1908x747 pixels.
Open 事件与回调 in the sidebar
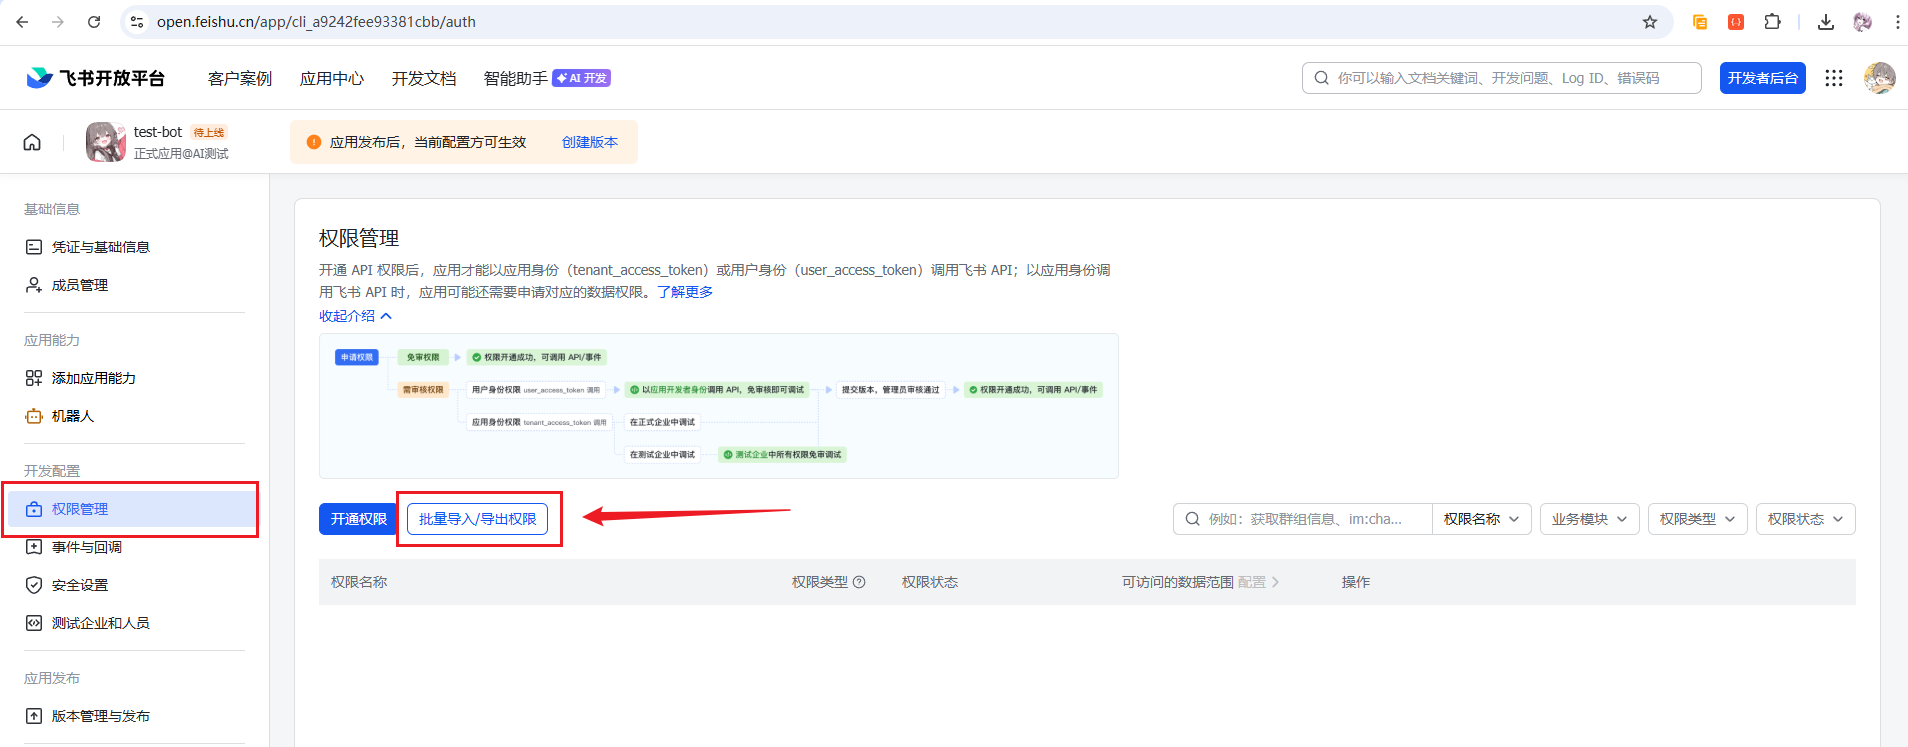click(87, 547)
